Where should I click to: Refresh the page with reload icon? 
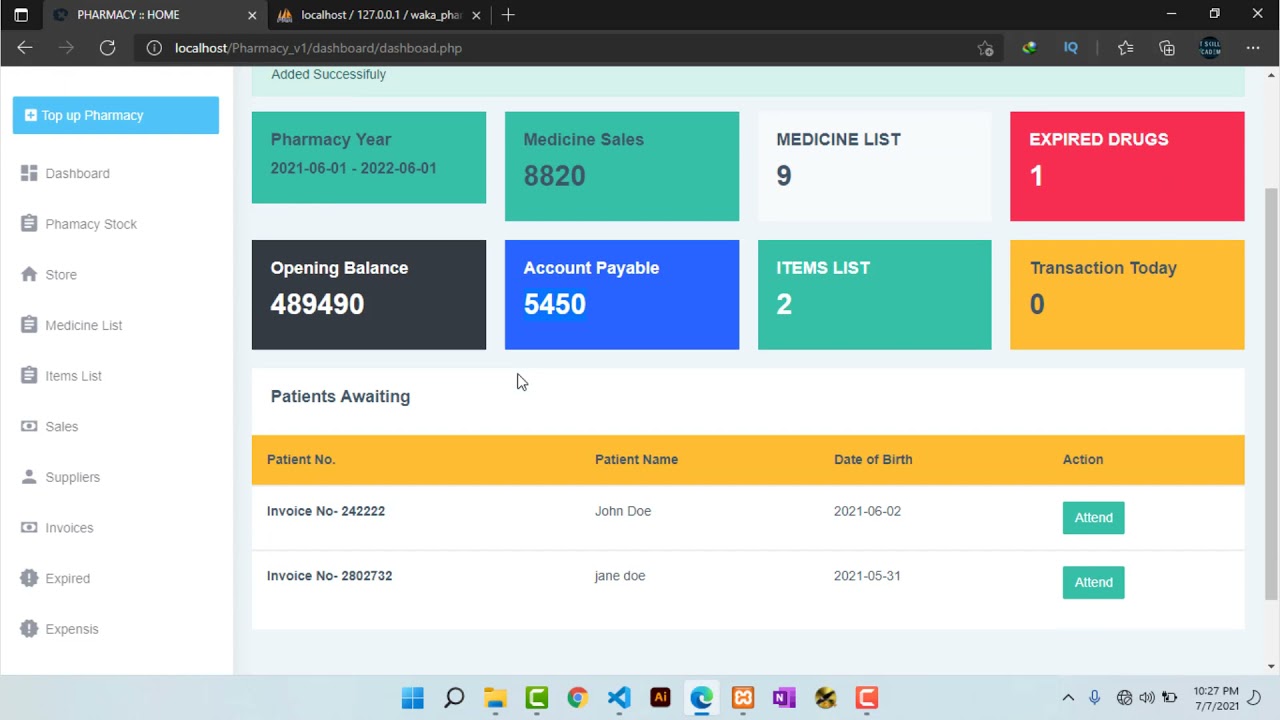(107, 47)
